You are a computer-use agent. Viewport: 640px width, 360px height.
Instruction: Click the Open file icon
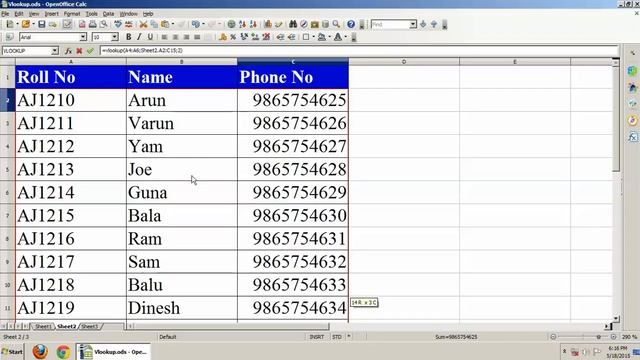pos(26,24)
